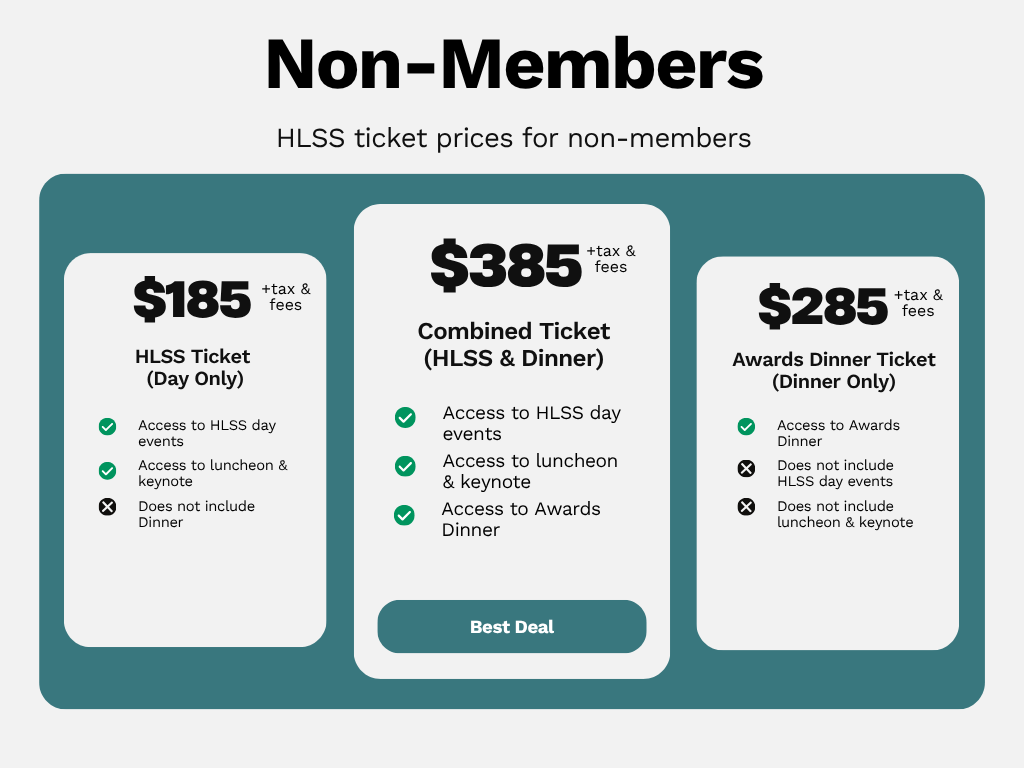
Task: Click the black X icon beside 'Does not include Dinner'
Action: 108,507
